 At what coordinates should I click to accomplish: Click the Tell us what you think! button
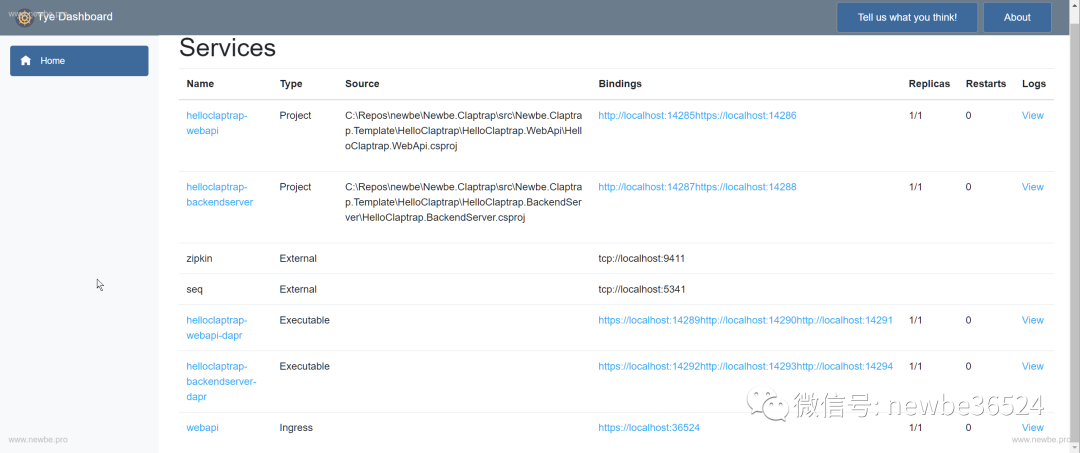907,17
